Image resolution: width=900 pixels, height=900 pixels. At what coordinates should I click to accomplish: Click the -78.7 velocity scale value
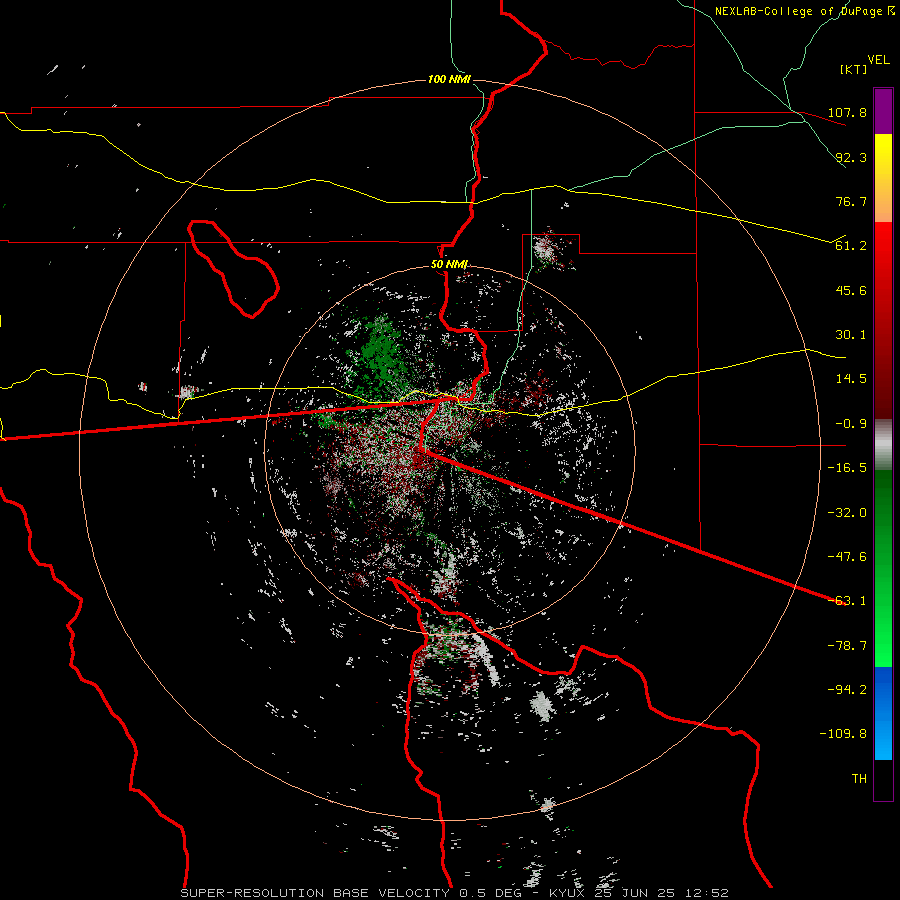tap(847, 646)
